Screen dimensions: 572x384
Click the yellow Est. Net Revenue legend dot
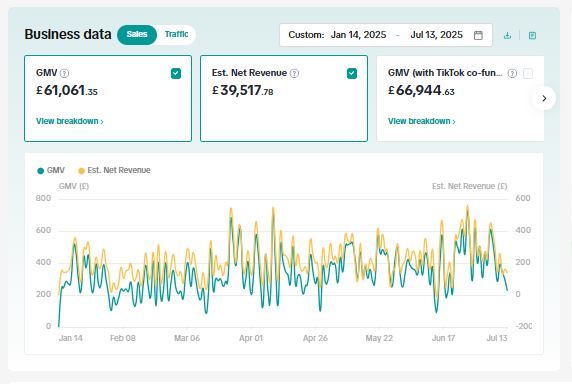81,171
